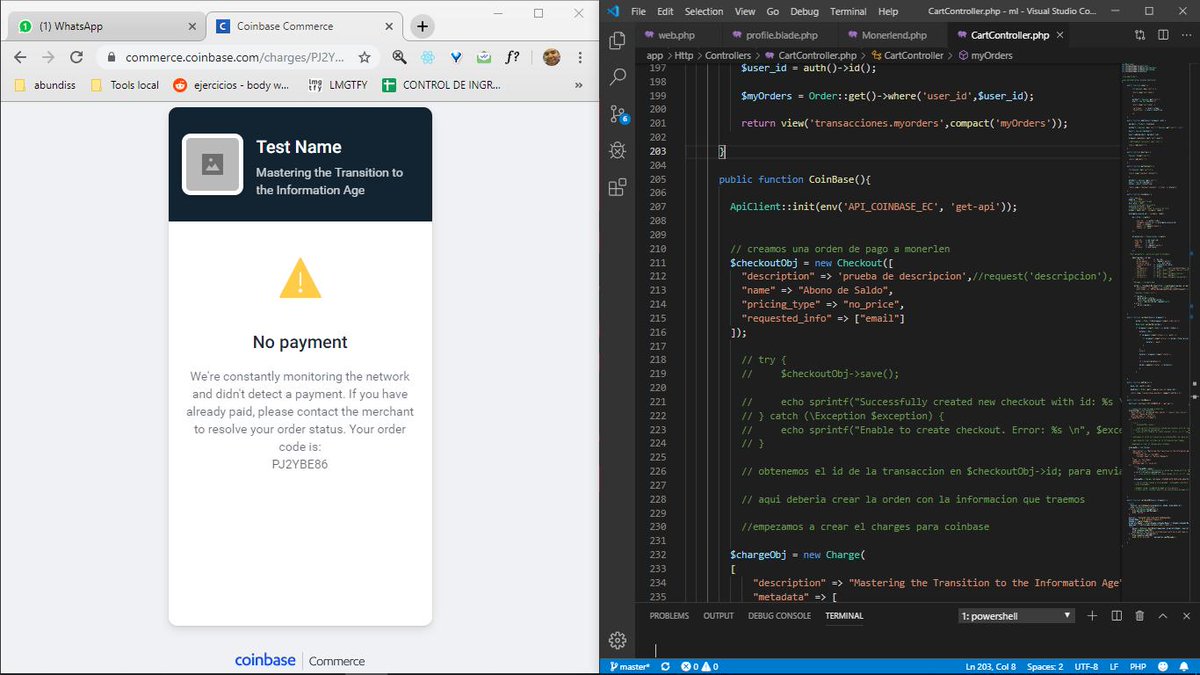Open the Debug view in activity bar
The image size is (1200, 675).
click(617, 150)
